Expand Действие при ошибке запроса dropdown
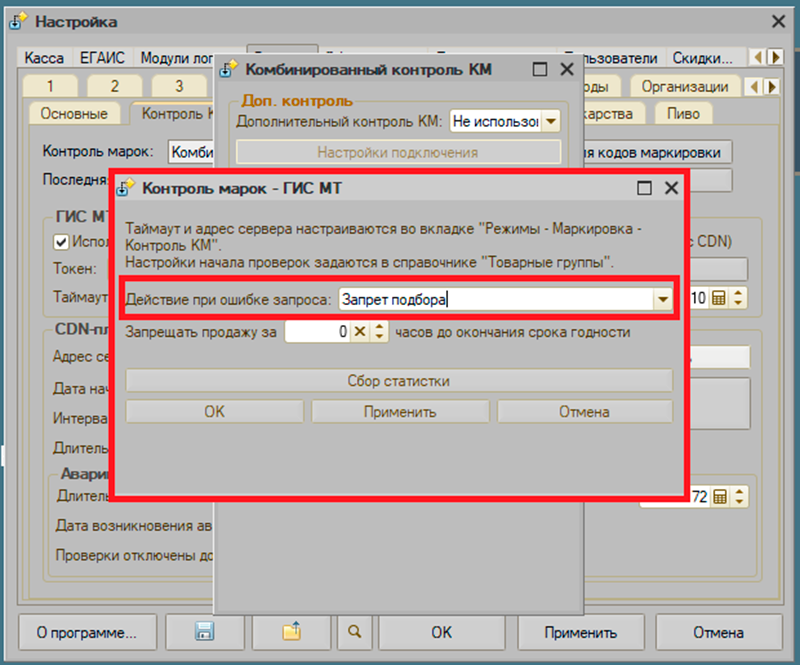 pyautogui.click(x=662, y=299)
